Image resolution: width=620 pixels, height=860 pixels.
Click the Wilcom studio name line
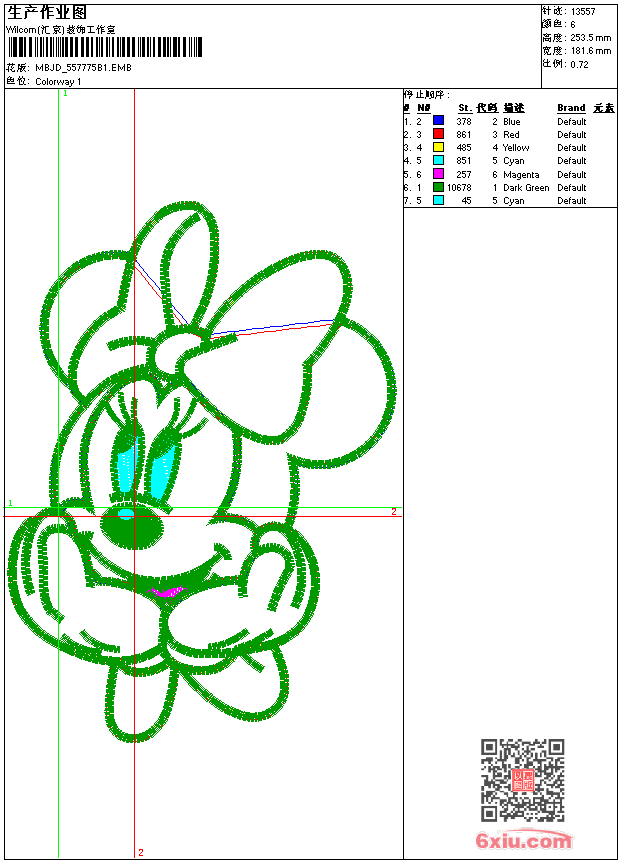coord(61,30)
